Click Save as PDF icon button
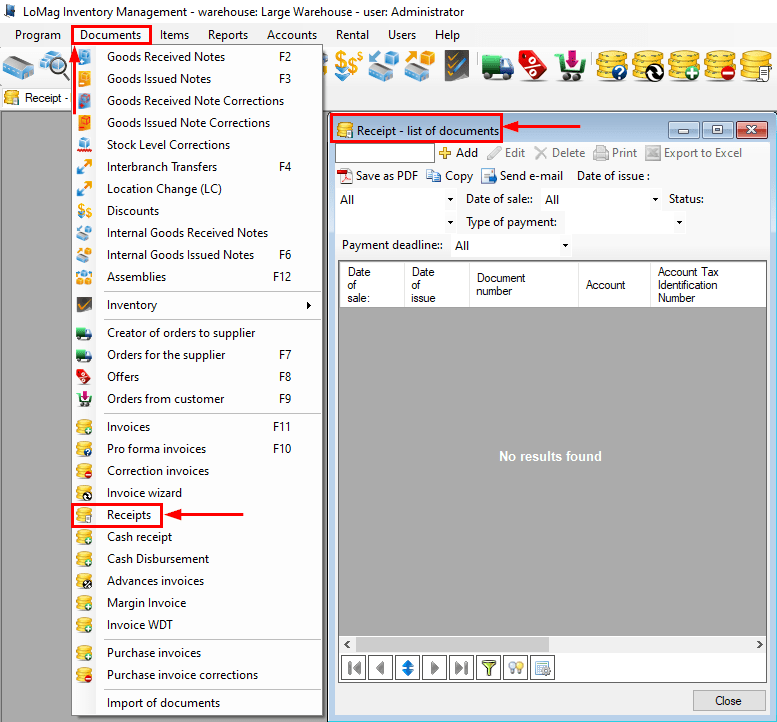The height and width of the screenshot is (722, 777). click(x=377, y=176)
